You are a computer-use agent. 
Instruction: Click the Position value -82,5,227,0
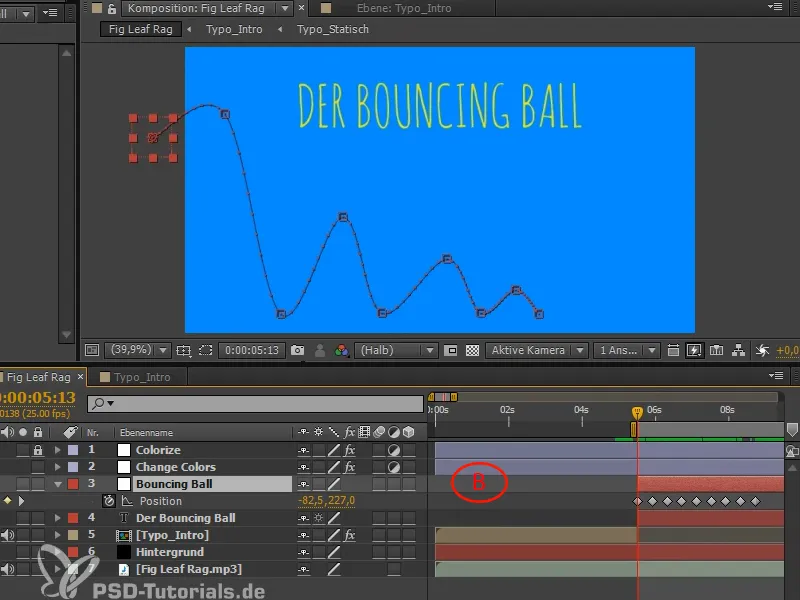pos(327,501)
